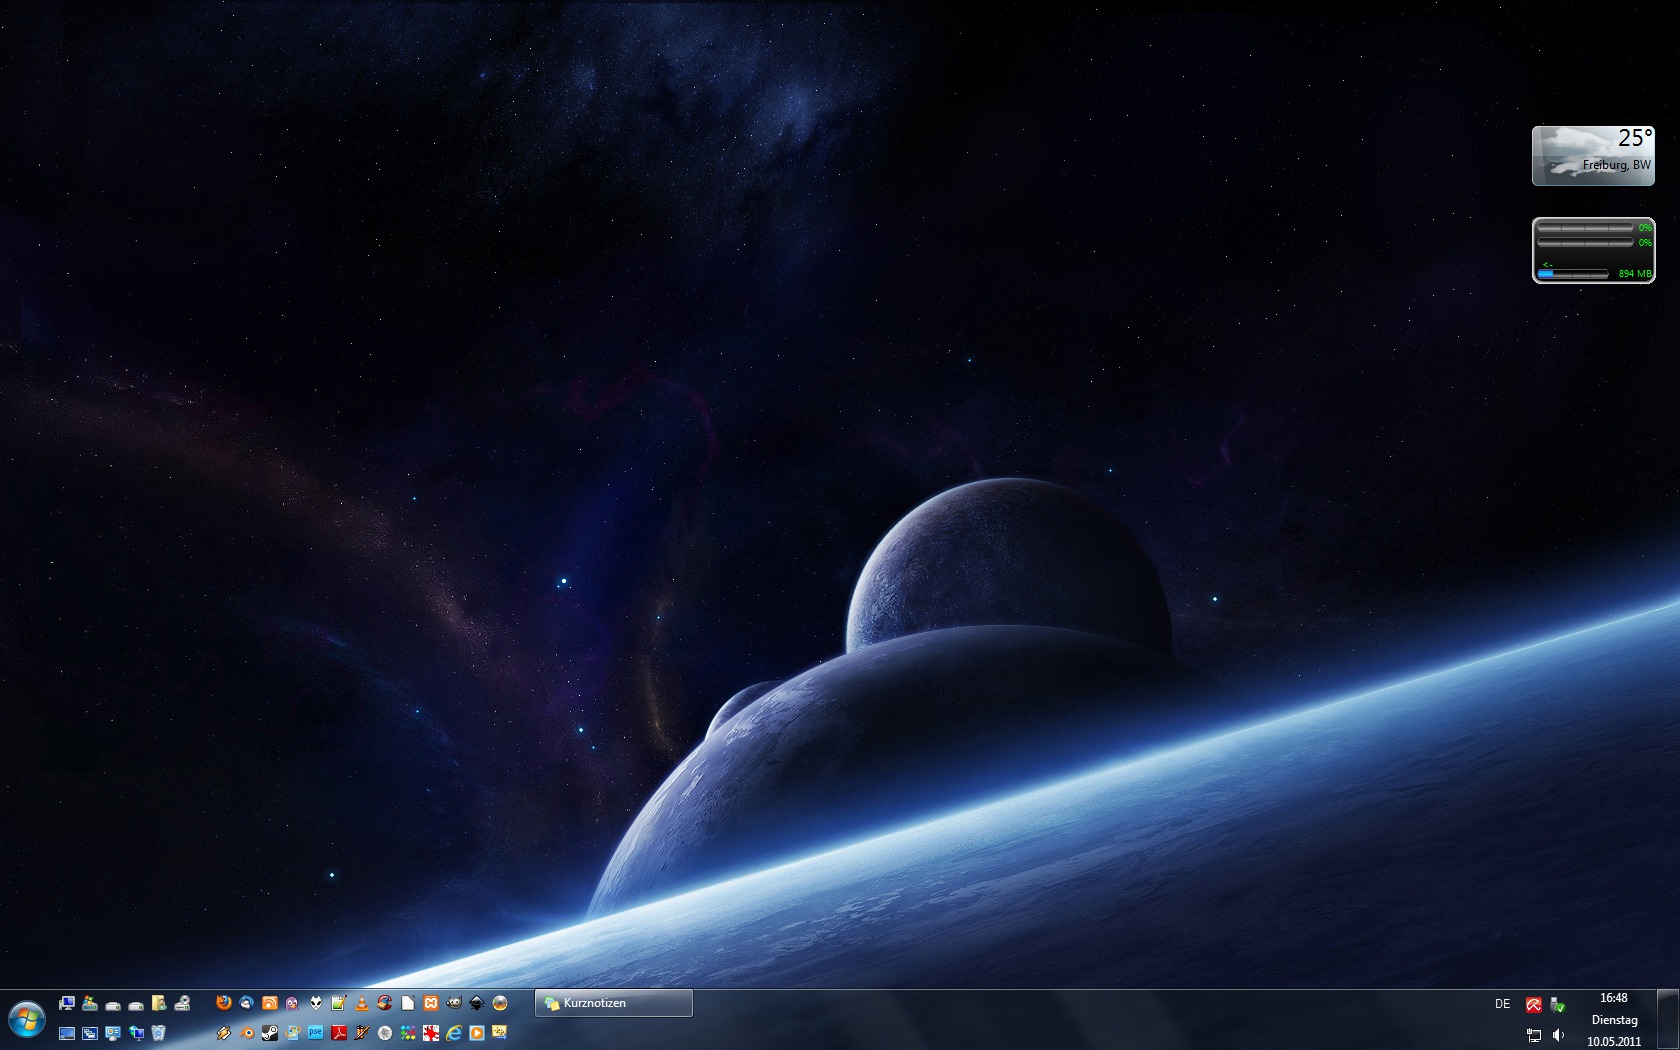Open the colorful dots grid icon

408,1033
